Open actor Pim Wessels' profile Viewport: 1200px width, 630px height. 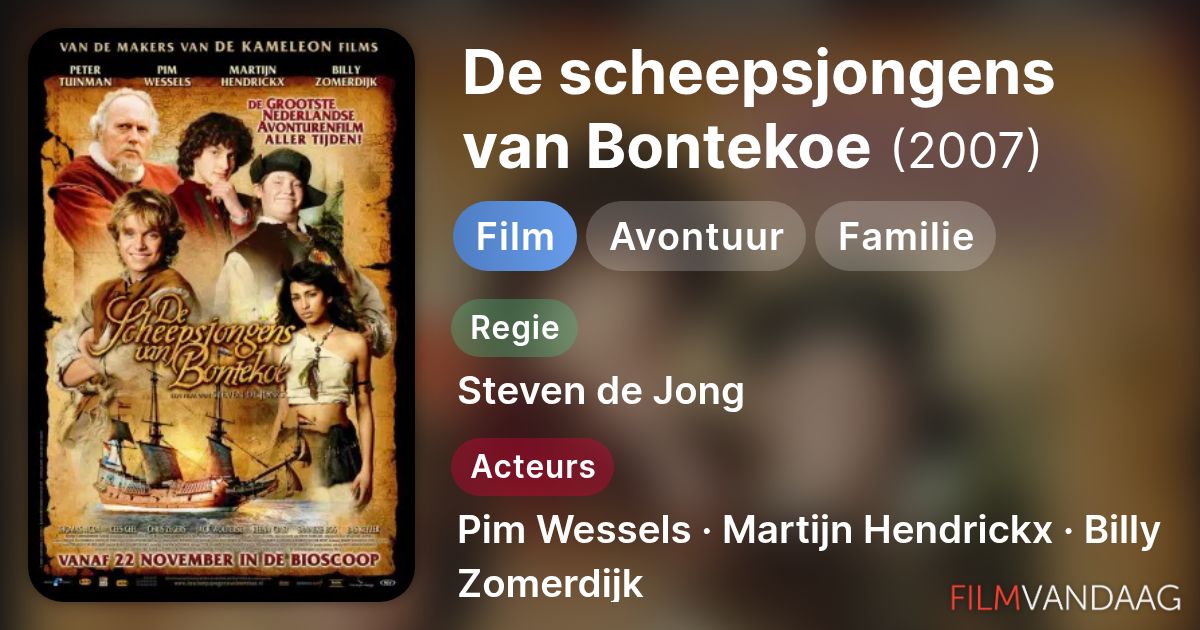[574, 531]
